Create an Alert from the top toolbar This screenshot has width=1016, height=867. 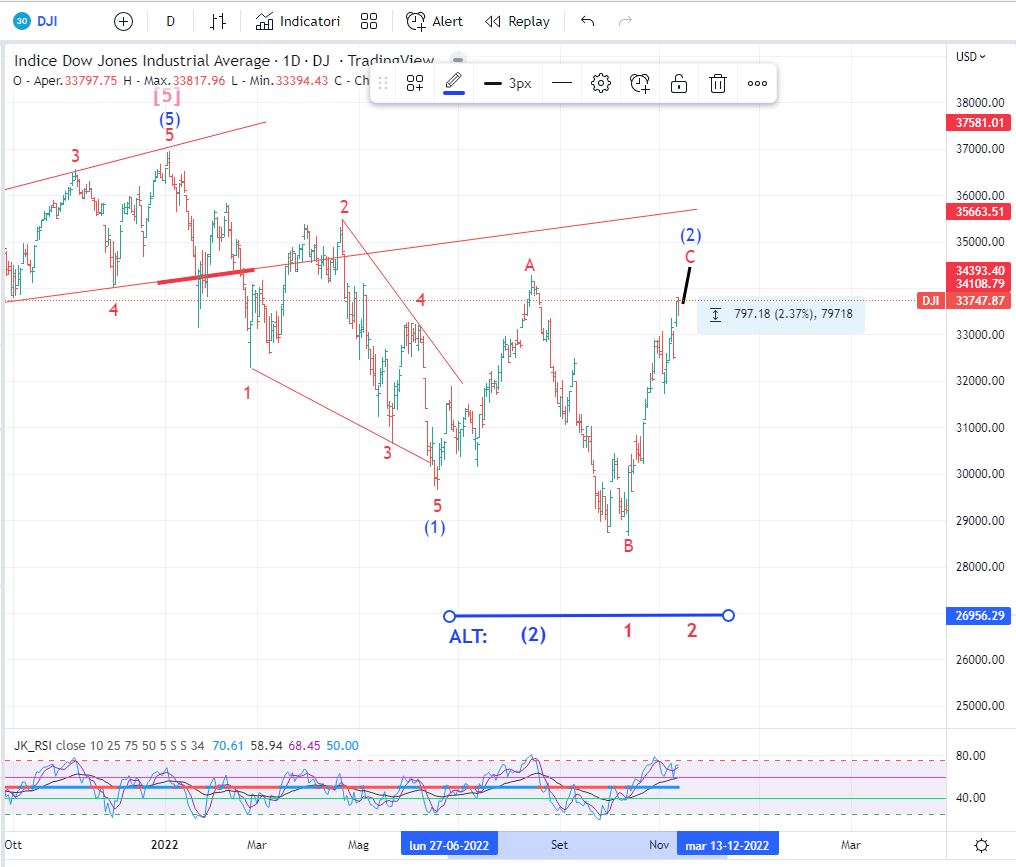pyautogui.click(x=434, y=21)
